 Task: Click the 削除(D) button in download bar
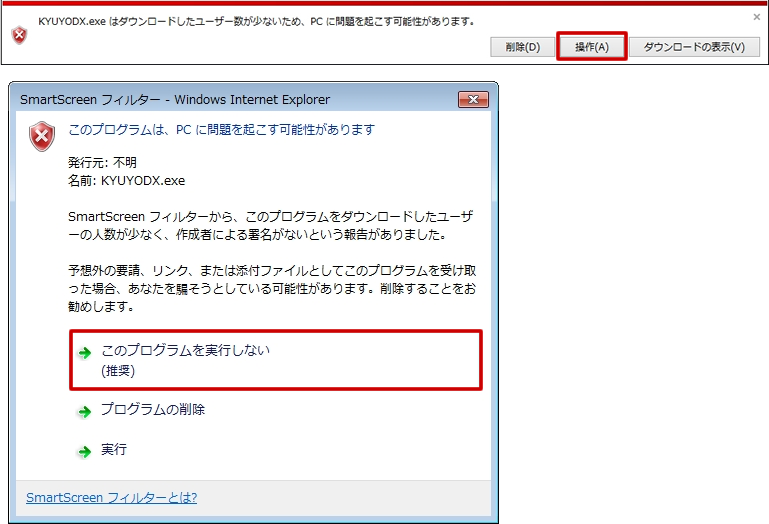522,47
